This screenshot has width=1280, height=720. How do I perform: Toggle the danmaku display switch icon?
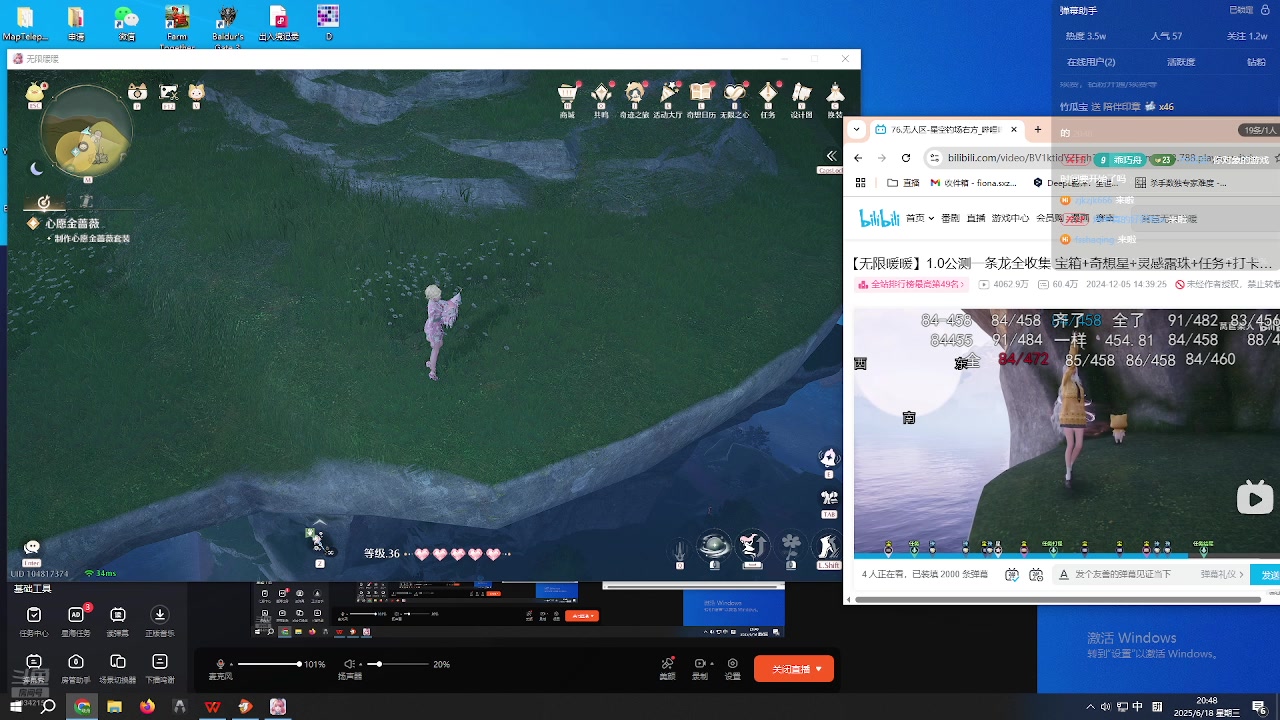1012,575
